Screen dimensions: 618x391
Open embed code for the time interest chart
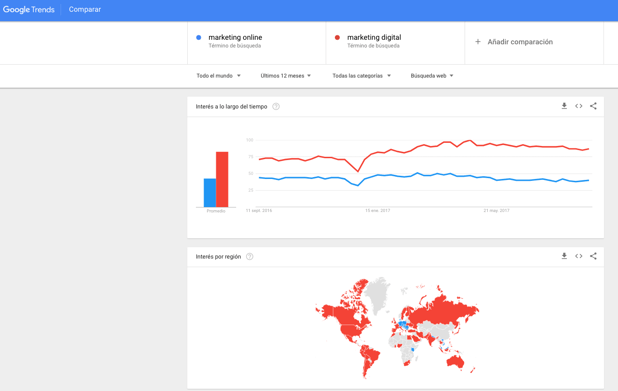(x=579, y=106)
